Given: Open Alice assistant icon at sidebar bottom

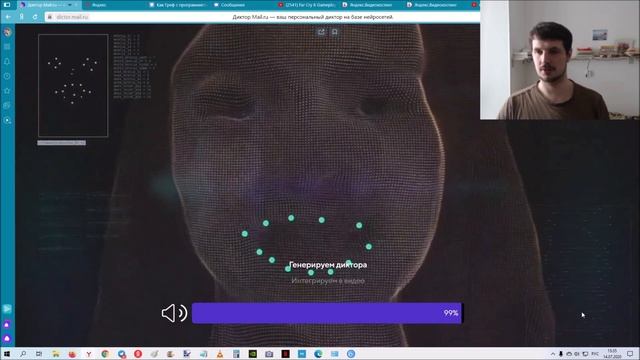Looking at the screenshot, I should pyautogui.click(x=7, y=339).
